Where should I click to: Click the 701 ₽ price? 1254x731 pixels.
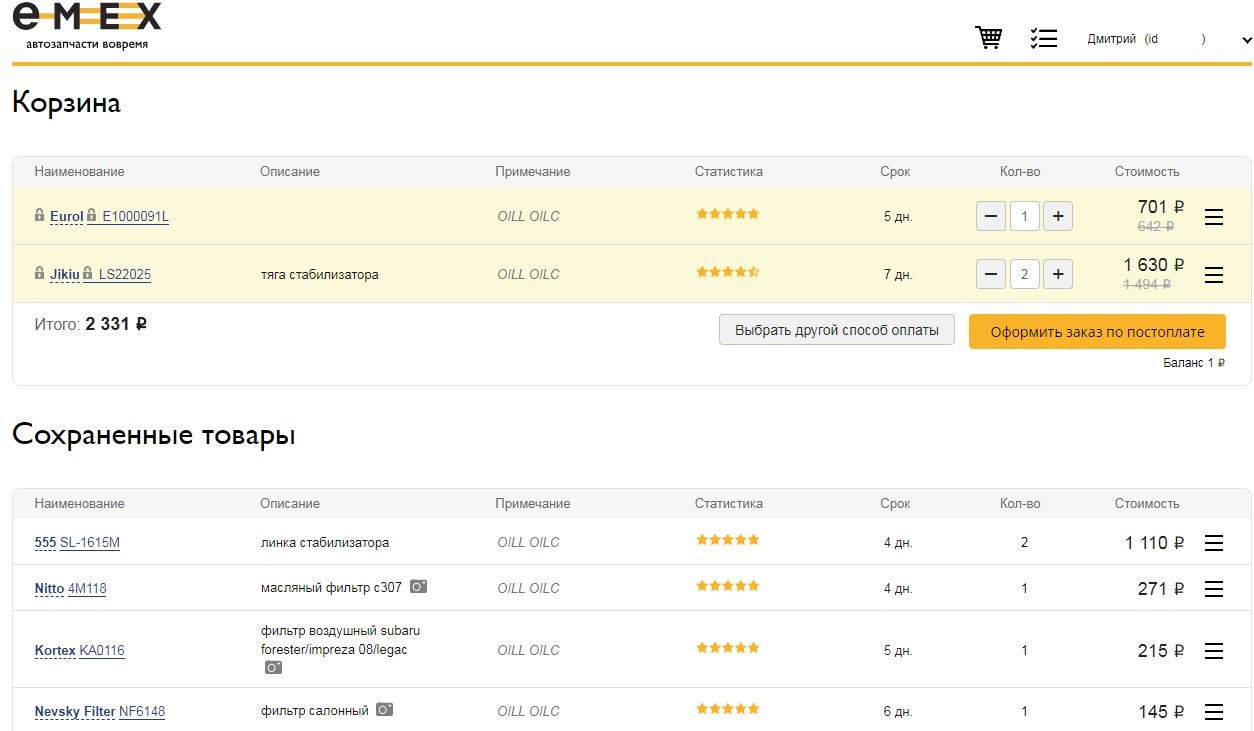(x=1161, y=207)
